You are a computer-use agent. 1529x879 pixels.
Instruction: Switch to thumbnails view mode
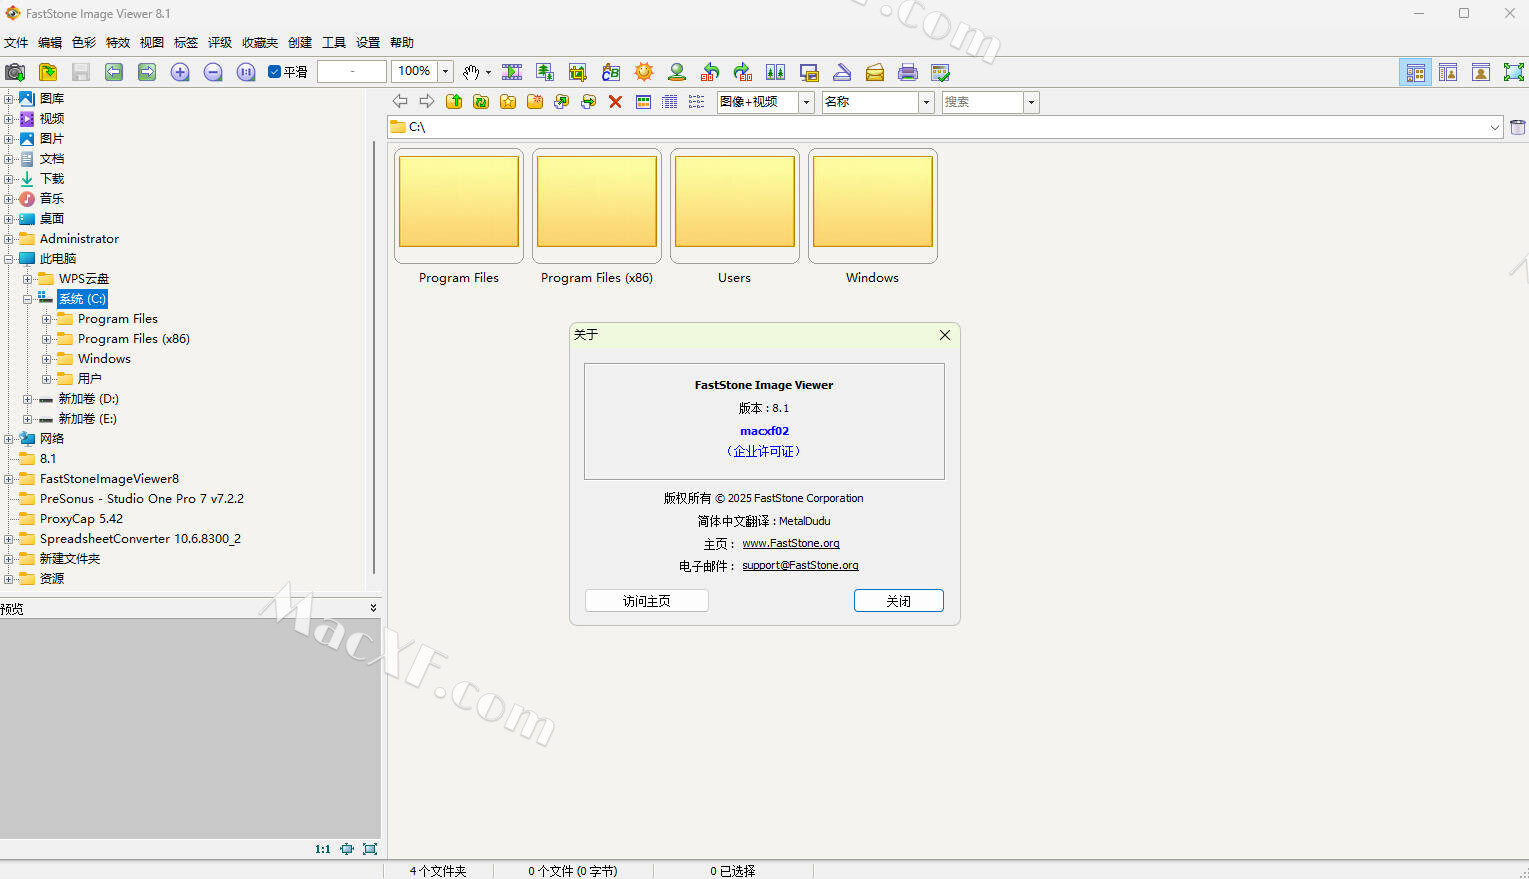[x=644, y=102]
